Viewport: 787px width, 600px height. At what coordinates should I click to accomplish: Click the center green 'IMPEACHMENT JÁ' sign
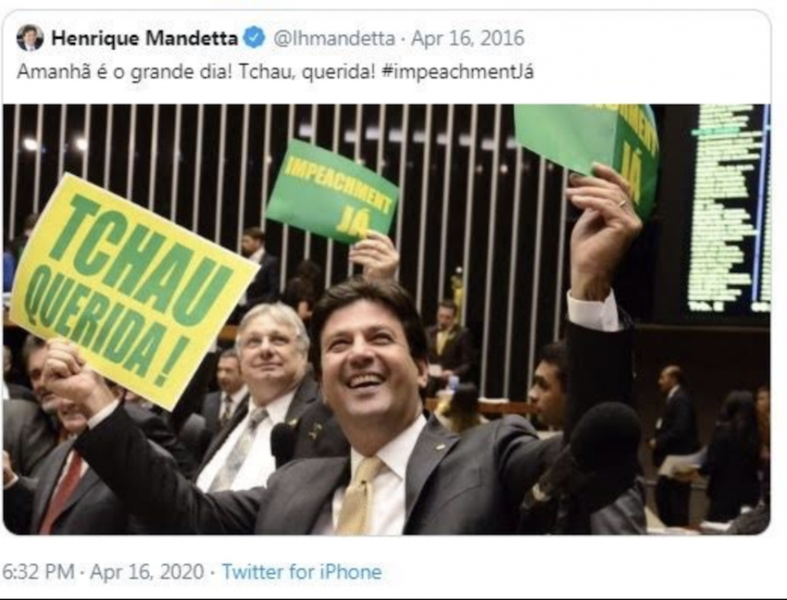[x=333, y=191]
